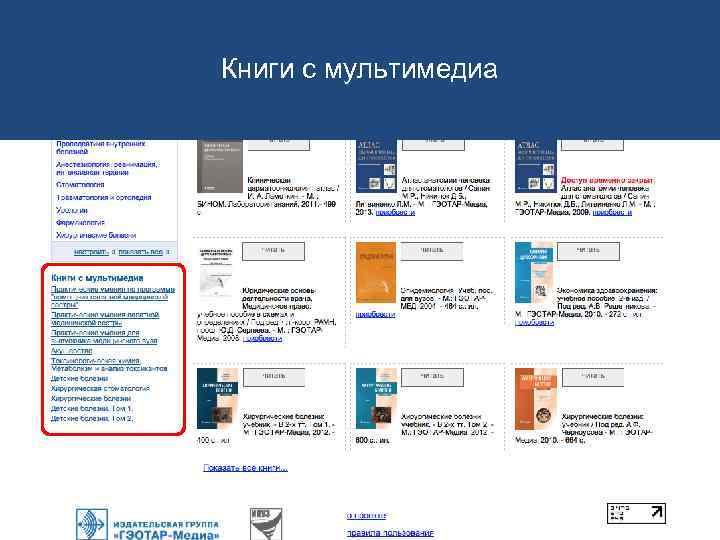Click the counter badge with arrow
The image size is (720, 540).
(636, 512)
